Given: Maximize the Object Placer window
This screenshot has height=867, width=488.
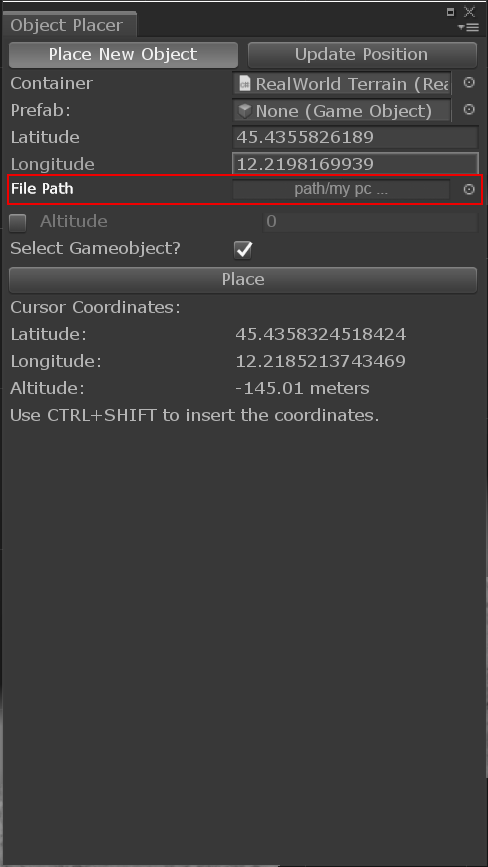Looking at the screenshot, I should click(x=450, y=12).
